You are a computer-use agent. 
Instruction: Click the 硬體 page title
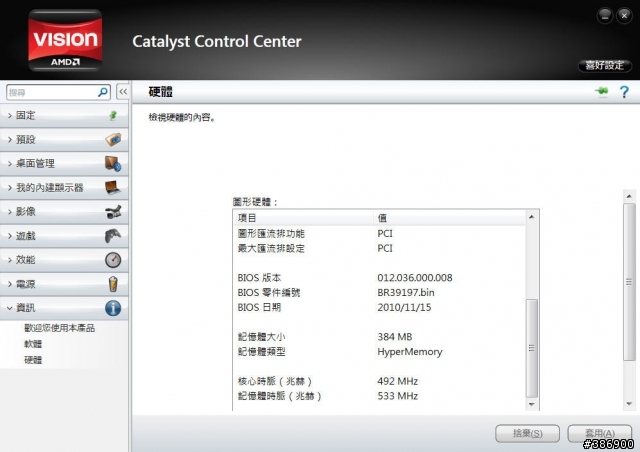point(160,92)
